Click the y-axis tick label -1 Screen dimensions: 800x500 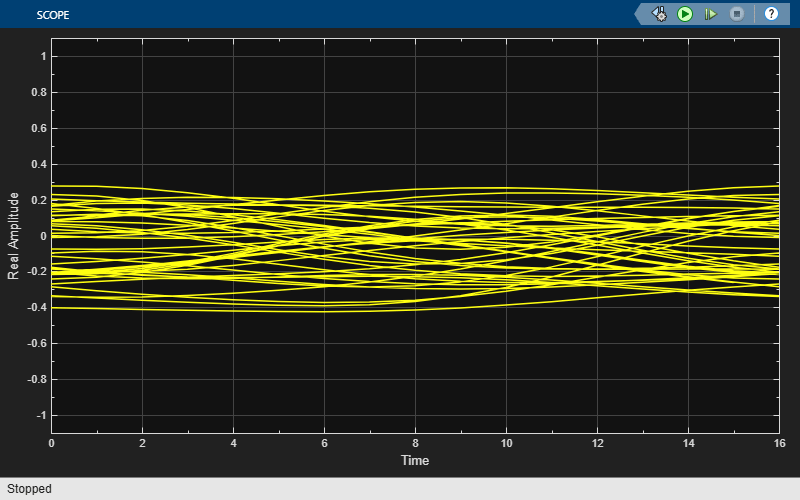(x=40, y=415)
